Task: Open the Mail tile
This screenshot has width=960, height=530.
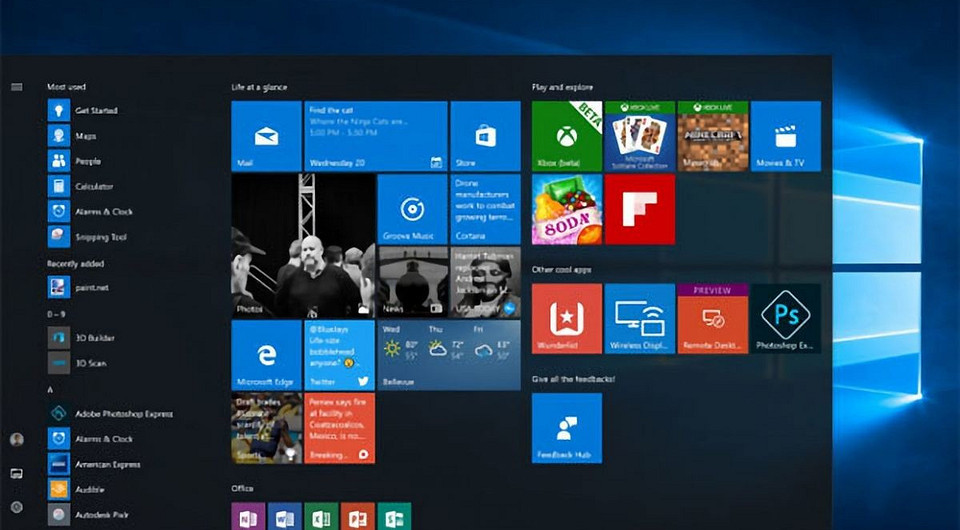Action: [266, 136]
